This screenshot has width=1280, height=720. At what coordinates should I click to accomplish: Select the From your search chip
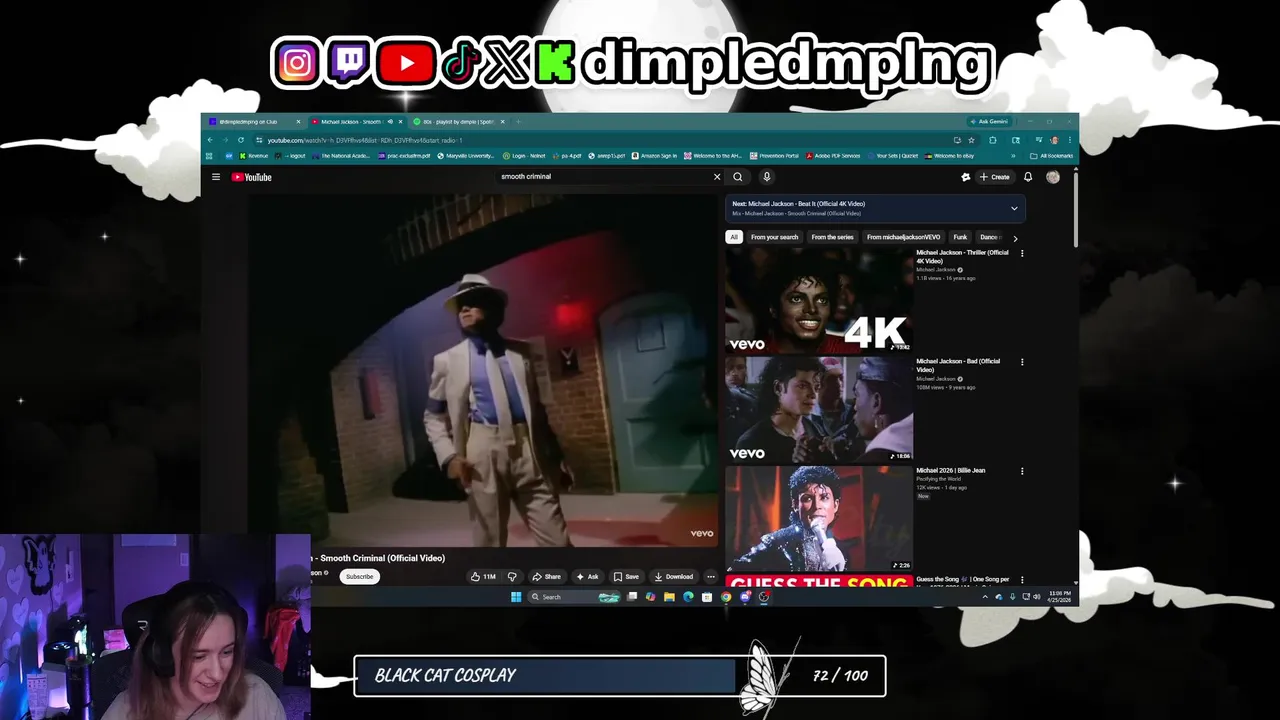774,237
